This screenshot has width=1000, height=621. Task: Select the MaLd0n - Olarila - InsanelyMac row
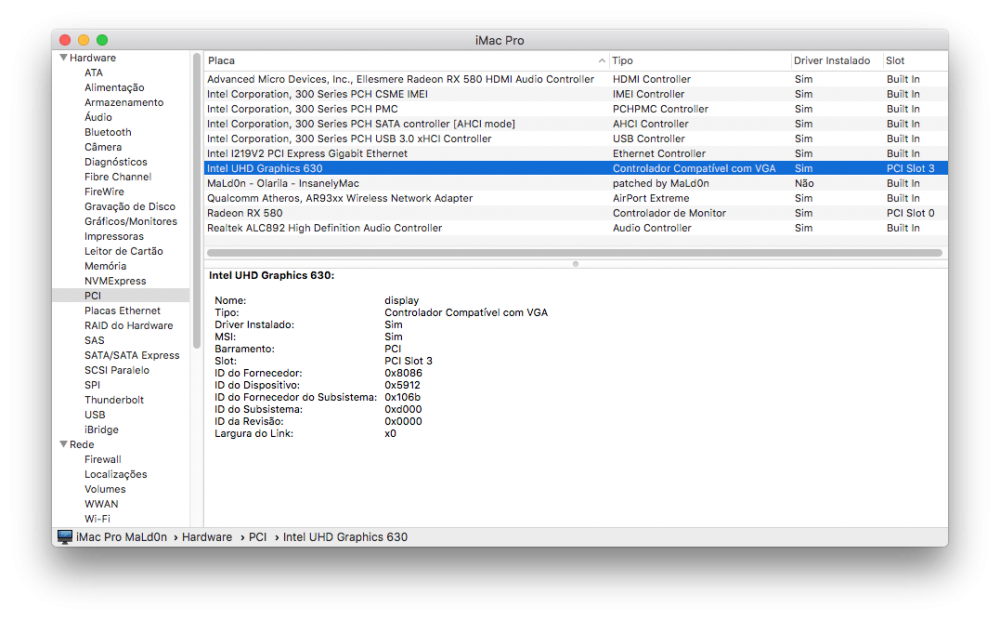click(575, 183)
